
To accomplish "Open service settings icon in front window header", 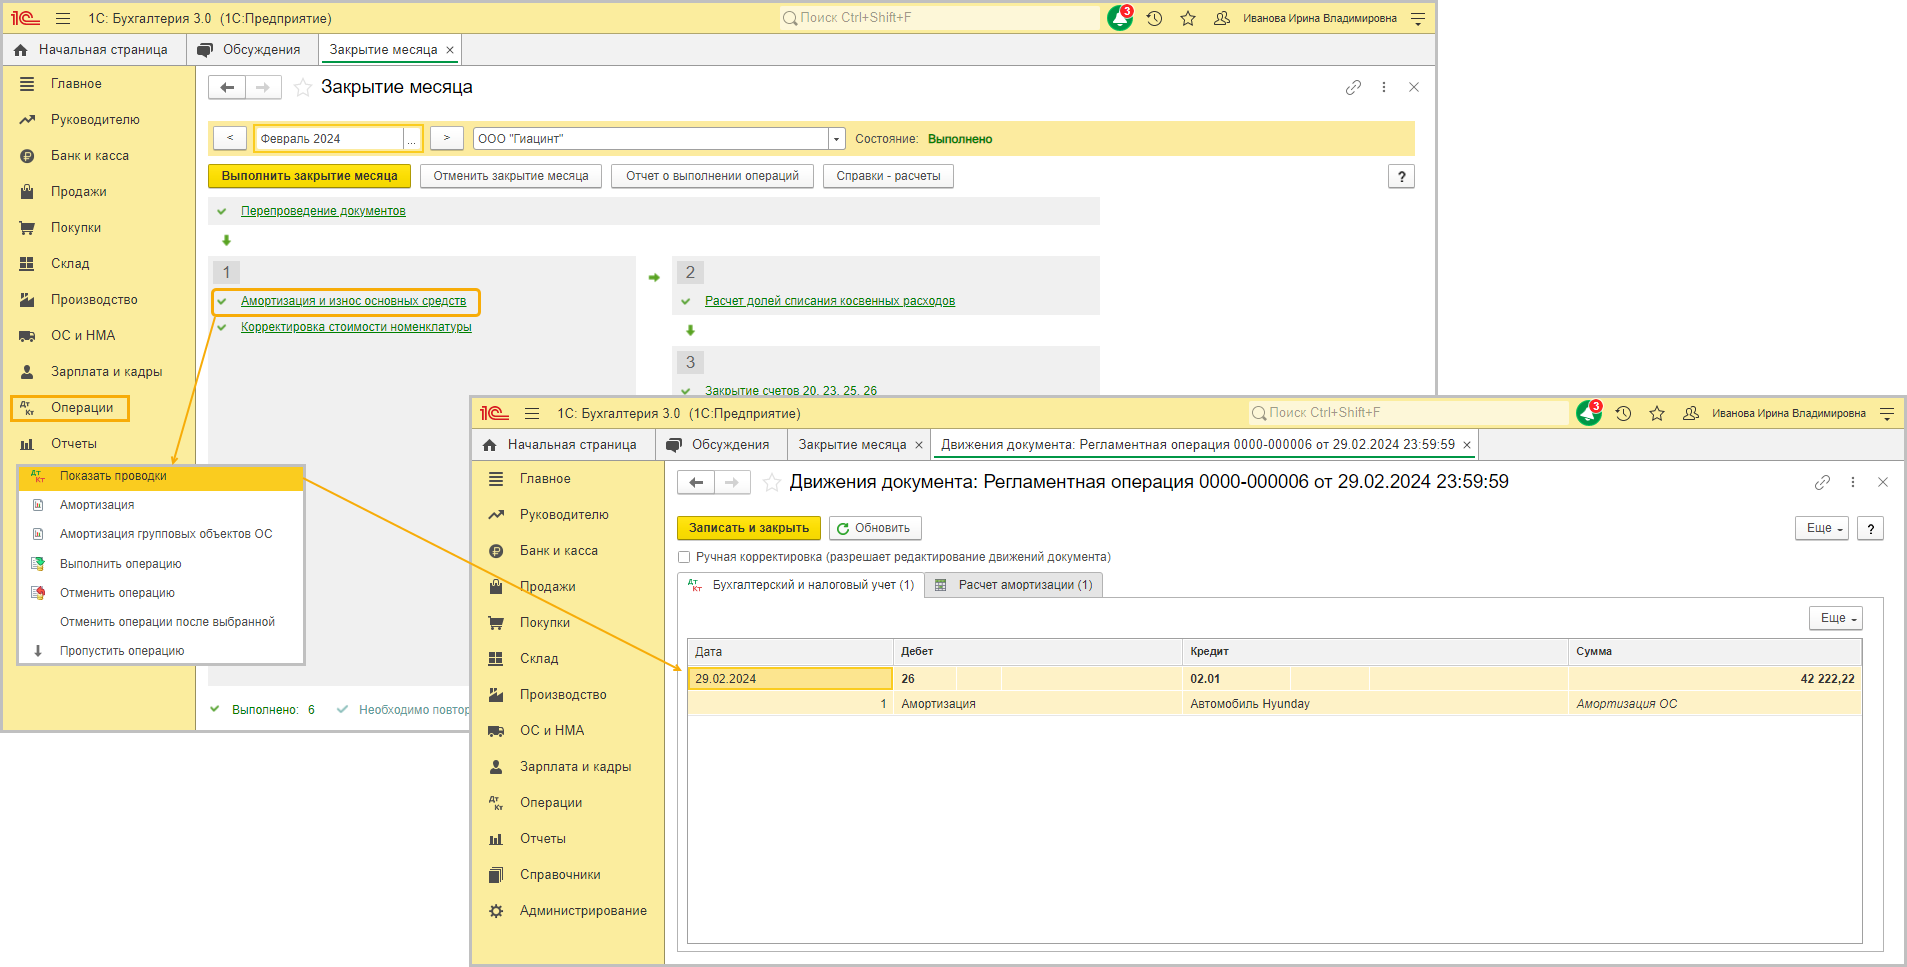I will tap(1887, 413).
